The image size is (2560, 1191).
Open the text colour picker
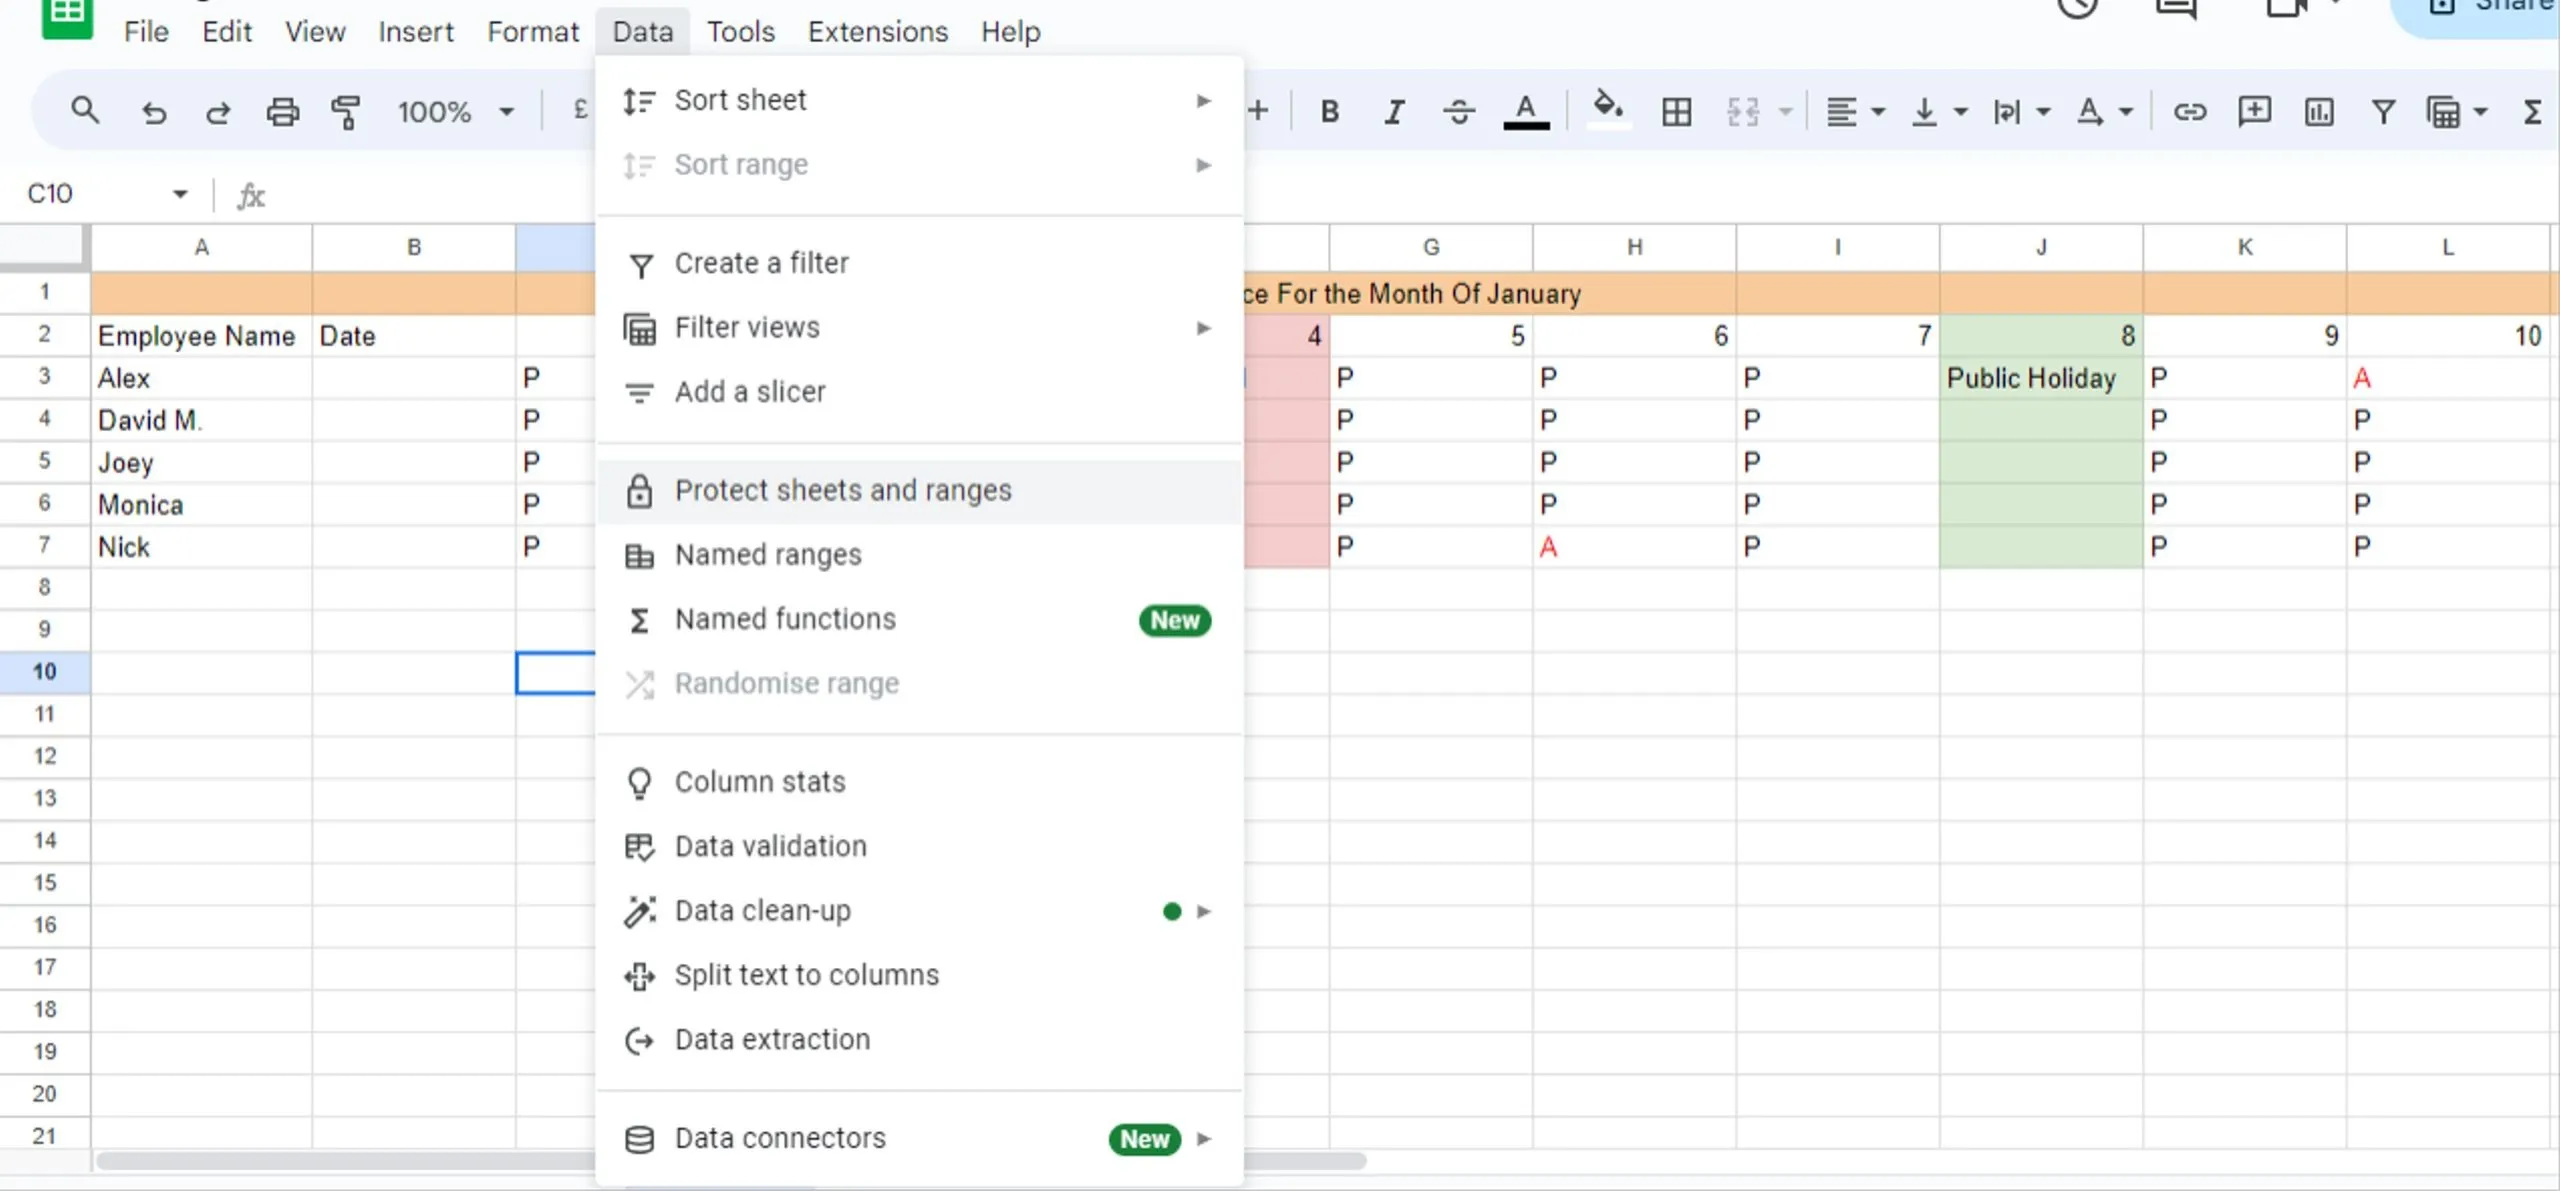(1526, 111)
